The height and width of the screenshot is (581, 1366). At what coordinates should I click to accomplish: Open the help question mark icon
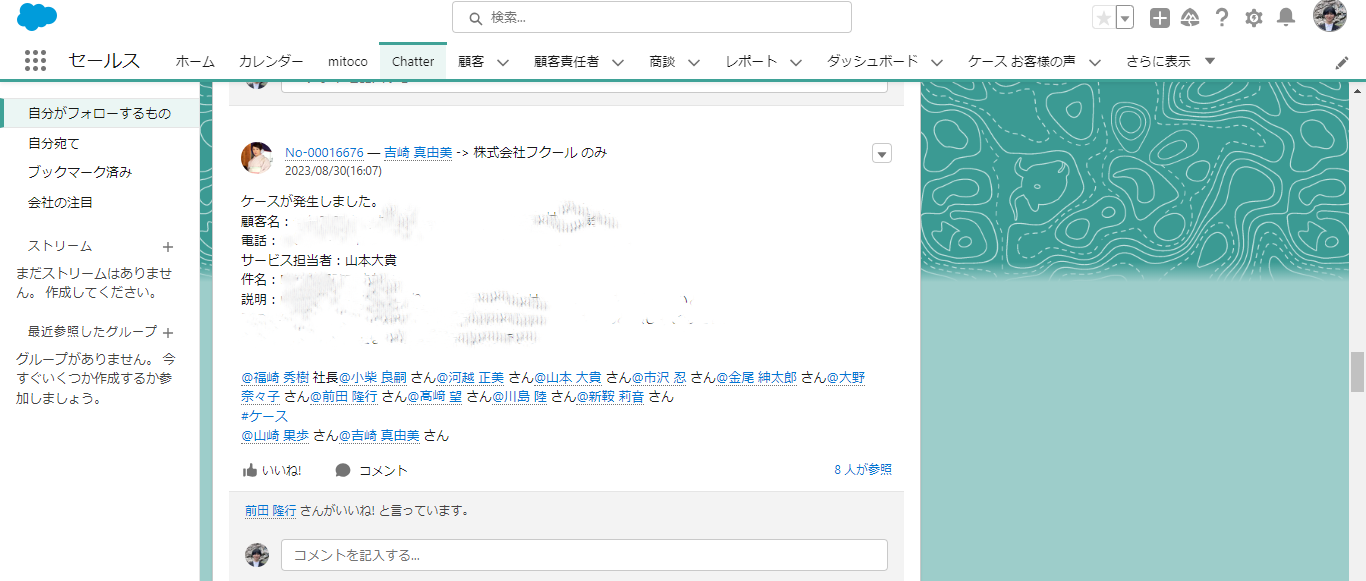[x=1222, y=18]
